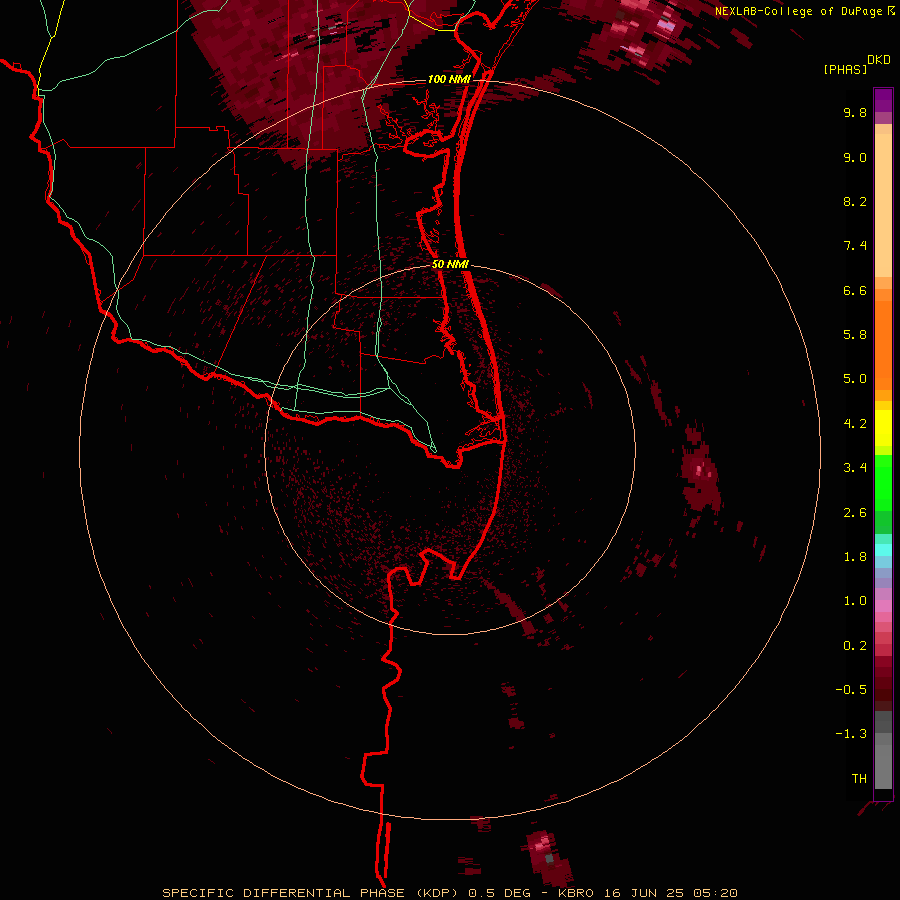Pick the purple segment at the color bar top
The width and height of the screenshot is (900, 900).
click(883, 100)
